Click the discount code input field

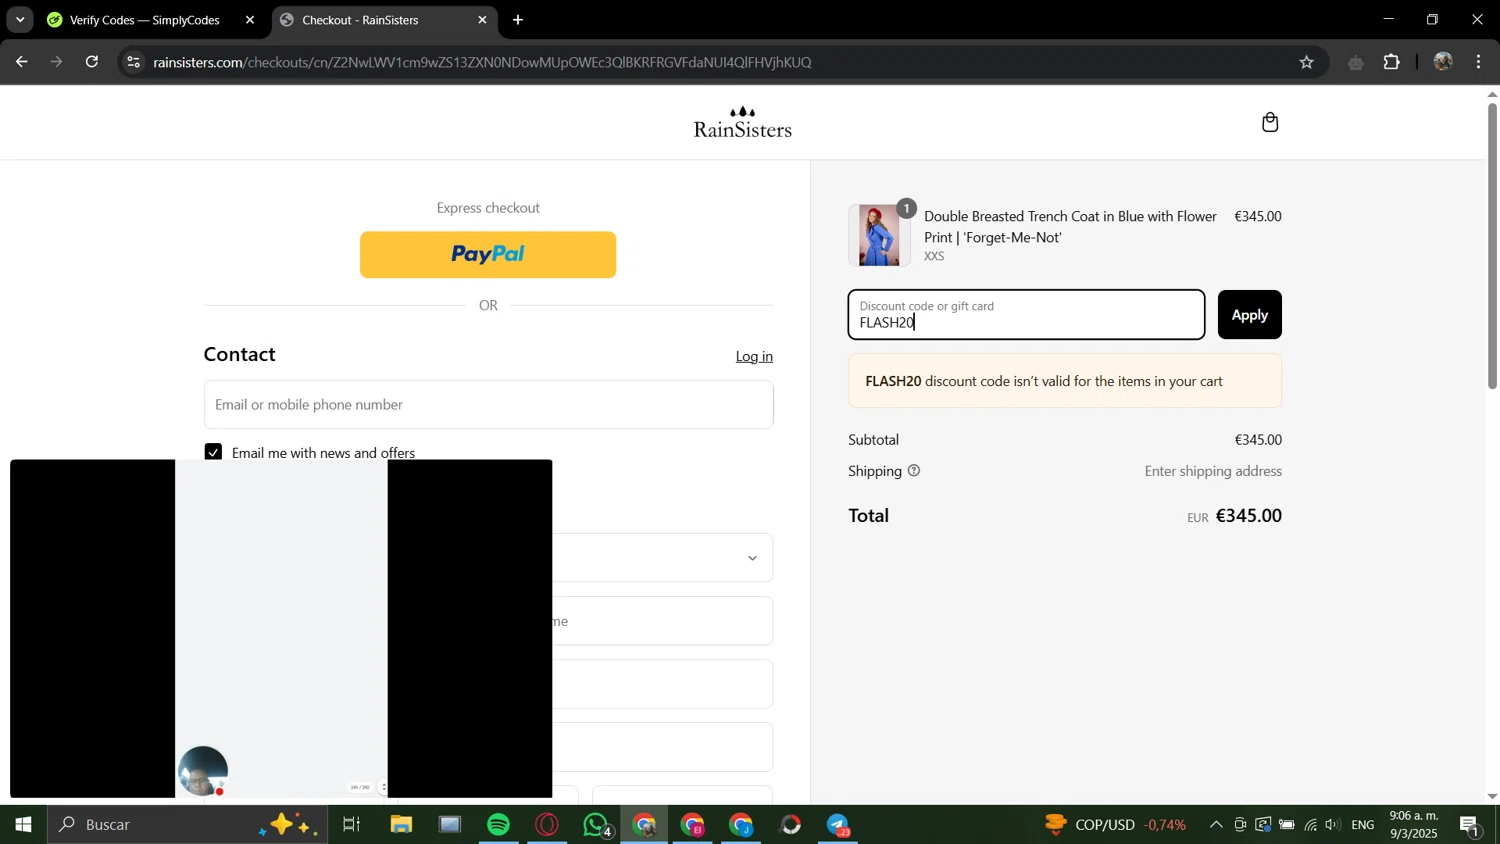point(1026,315)
